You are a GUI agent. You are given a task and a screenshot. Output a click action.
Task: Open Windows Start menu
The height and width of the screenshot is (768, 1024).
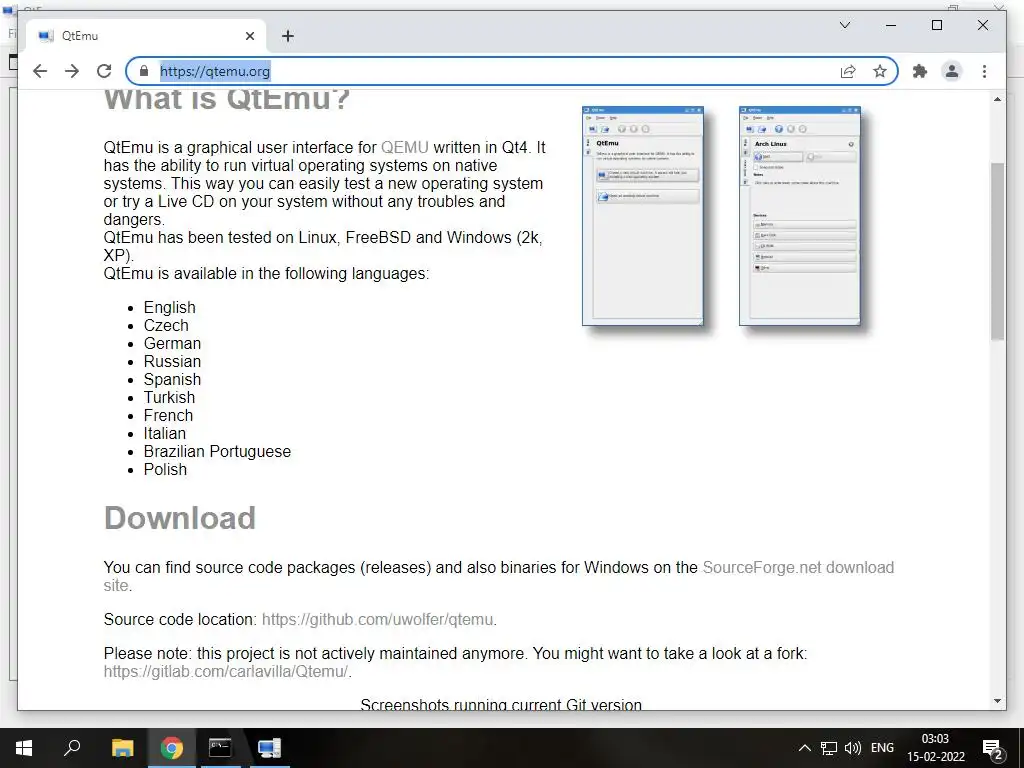pyautogui.click(x=24, y=748)
